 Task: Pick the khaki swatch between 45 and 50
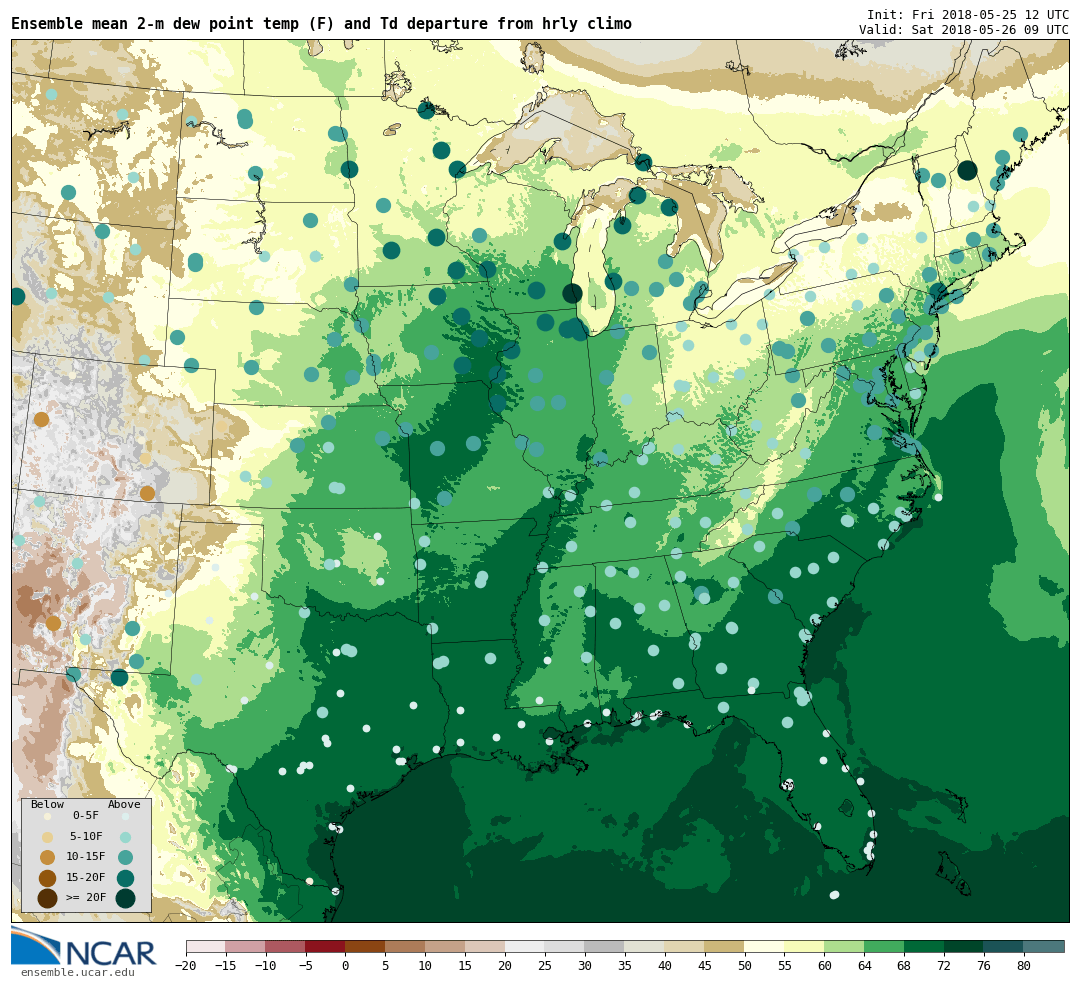[725, 946]
